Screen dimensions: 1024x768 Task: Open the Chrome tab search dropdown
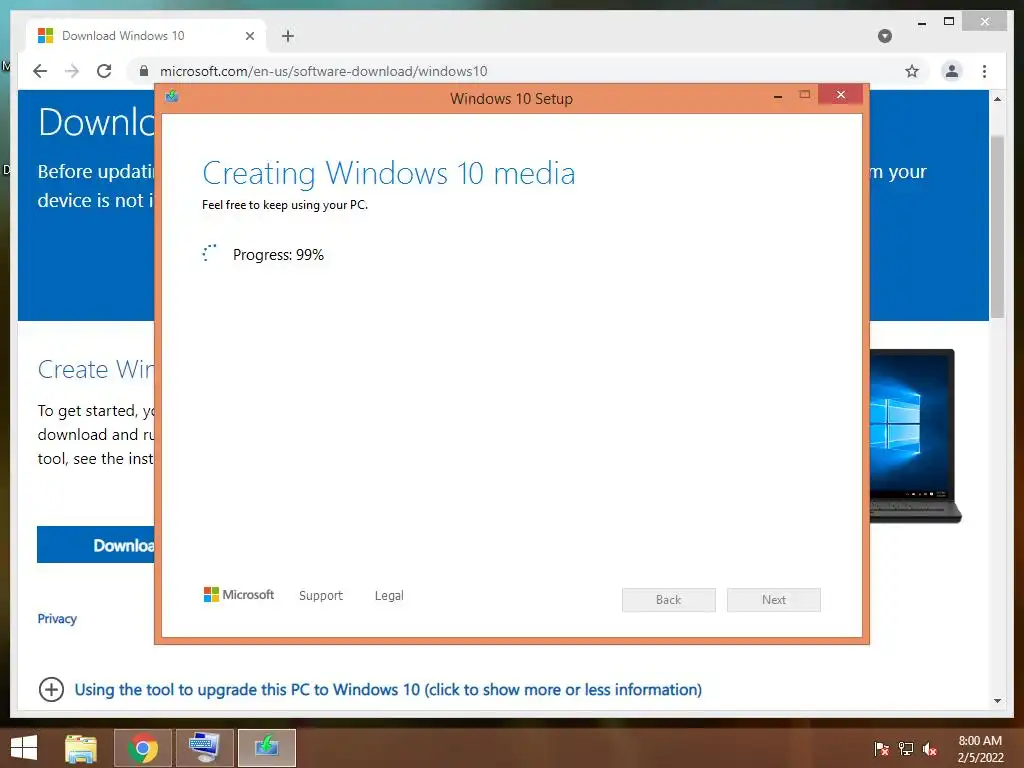click(885, 36)
